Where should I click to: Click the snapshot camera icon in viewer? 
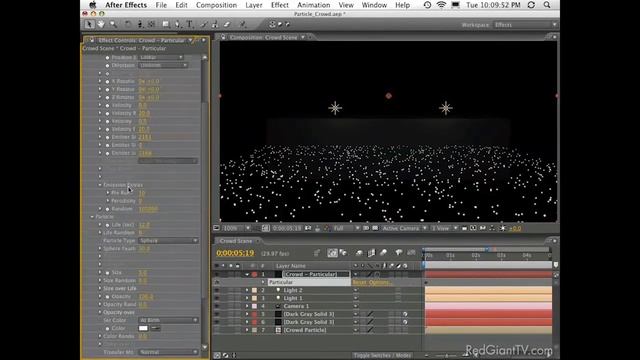pos(308,228)
